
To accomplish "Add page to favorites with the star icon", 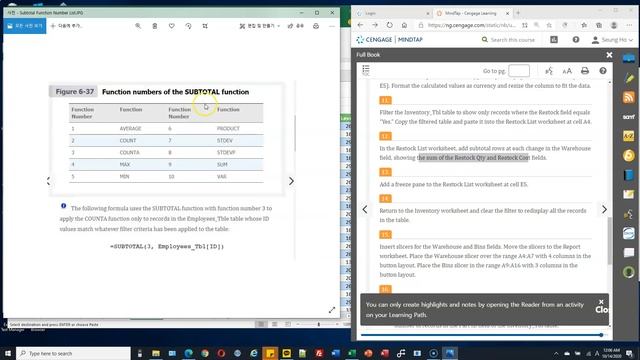I will 549,25.
